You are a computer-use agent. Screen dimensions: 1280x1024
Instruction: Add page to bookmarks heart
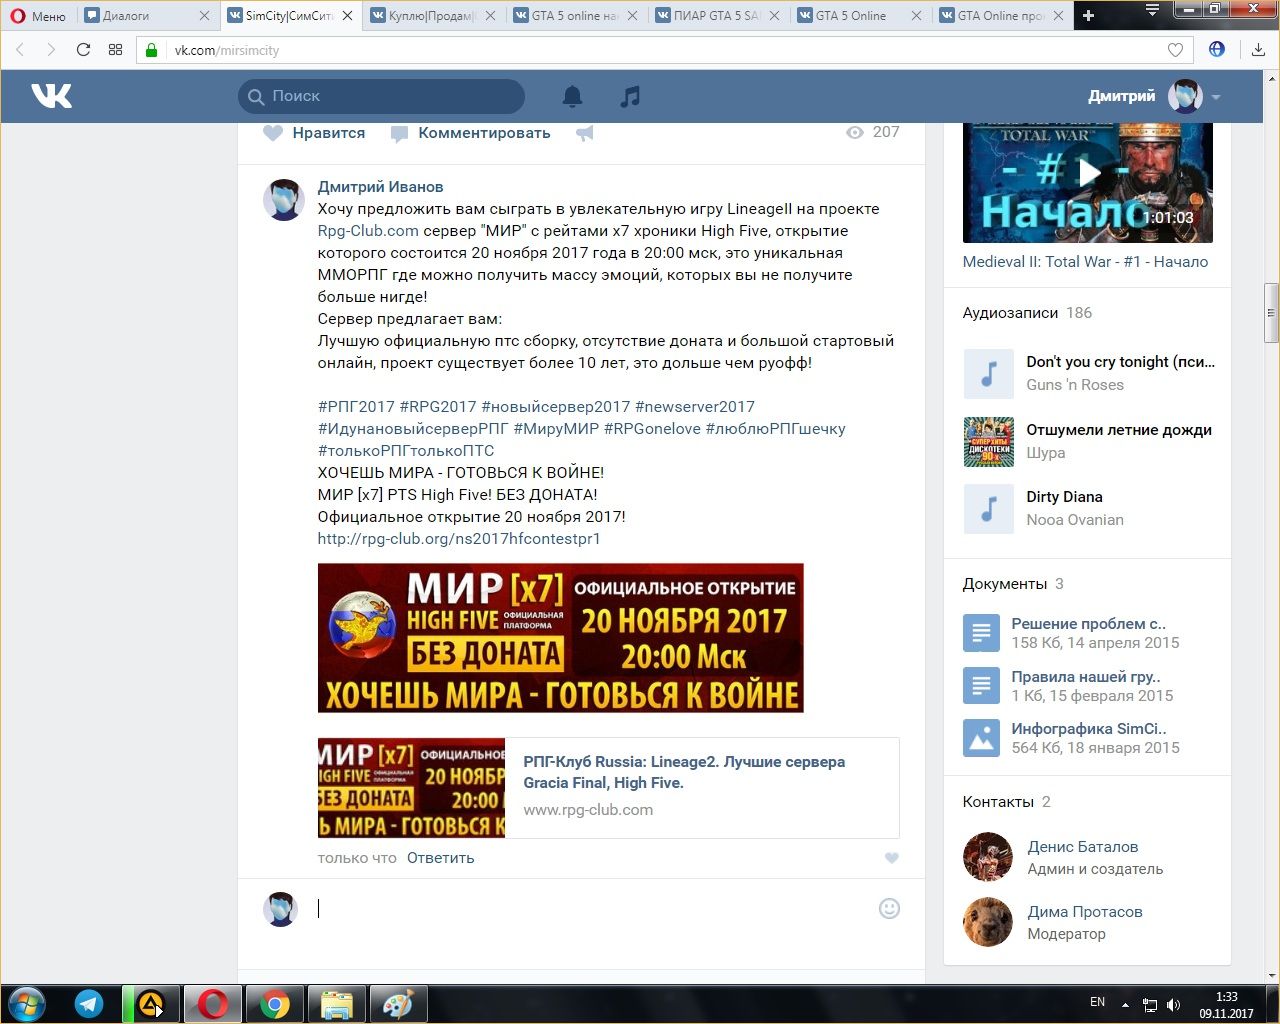coord(1175,50)
